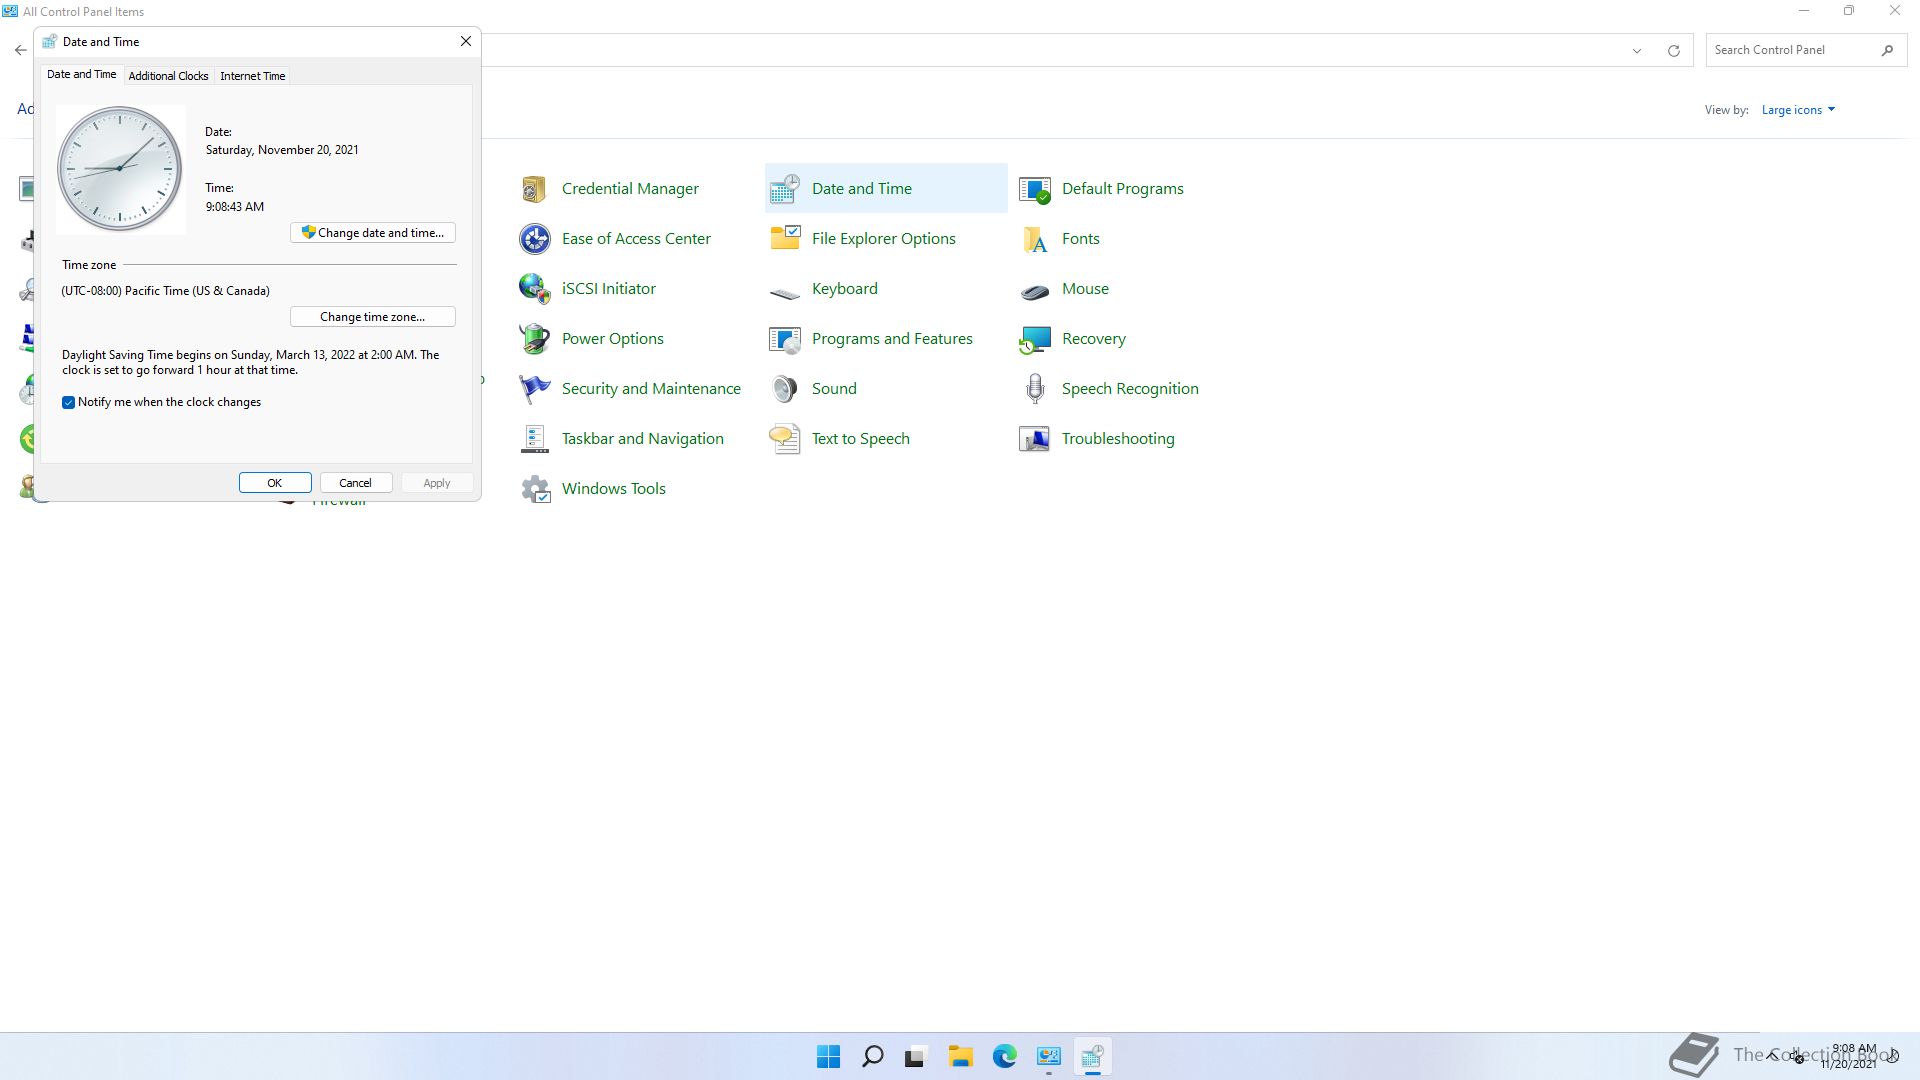Open the Power Options icon
Viewport: 1920px width, 1080px height.
click(534, 338)
